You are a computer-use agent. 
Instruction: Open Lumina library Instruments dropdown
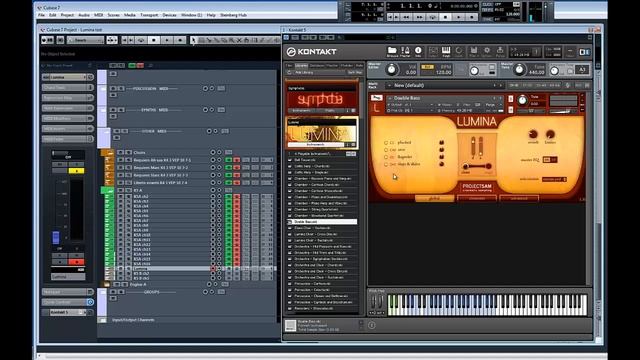(x=316, y=144)
